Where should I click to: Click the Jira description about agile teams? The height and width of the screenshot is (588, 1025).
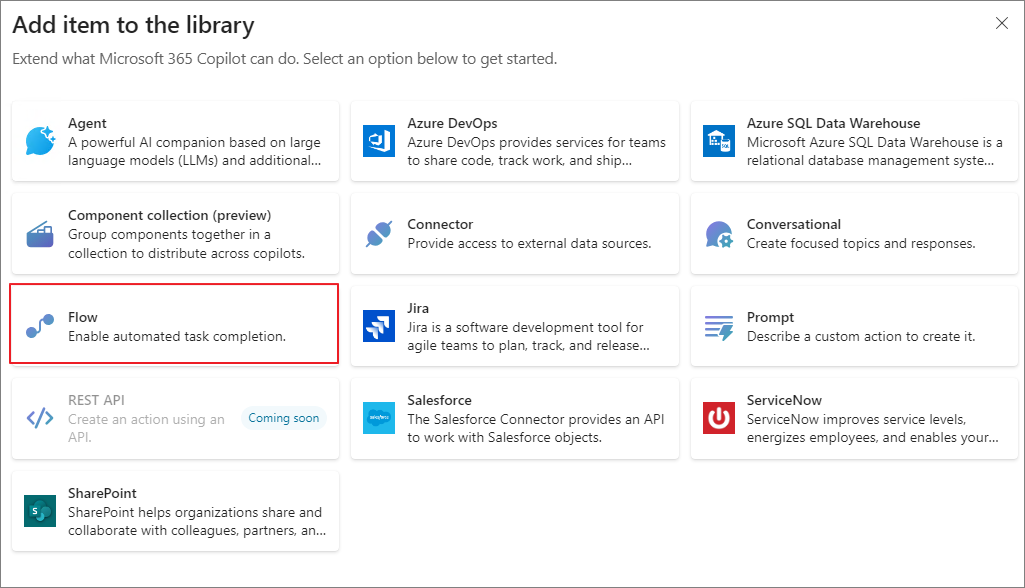528,336
